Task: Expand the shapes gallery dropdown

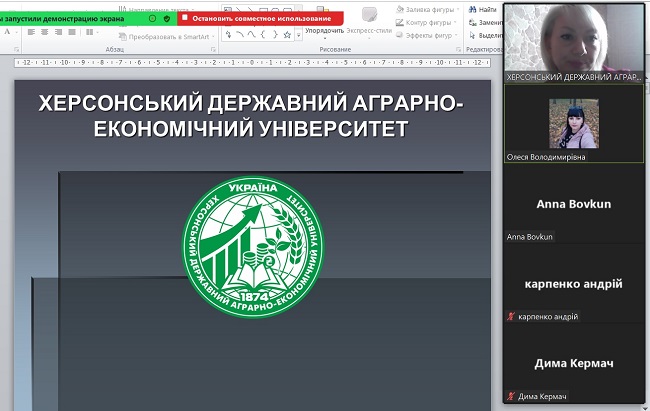Action: coord(298,36)
